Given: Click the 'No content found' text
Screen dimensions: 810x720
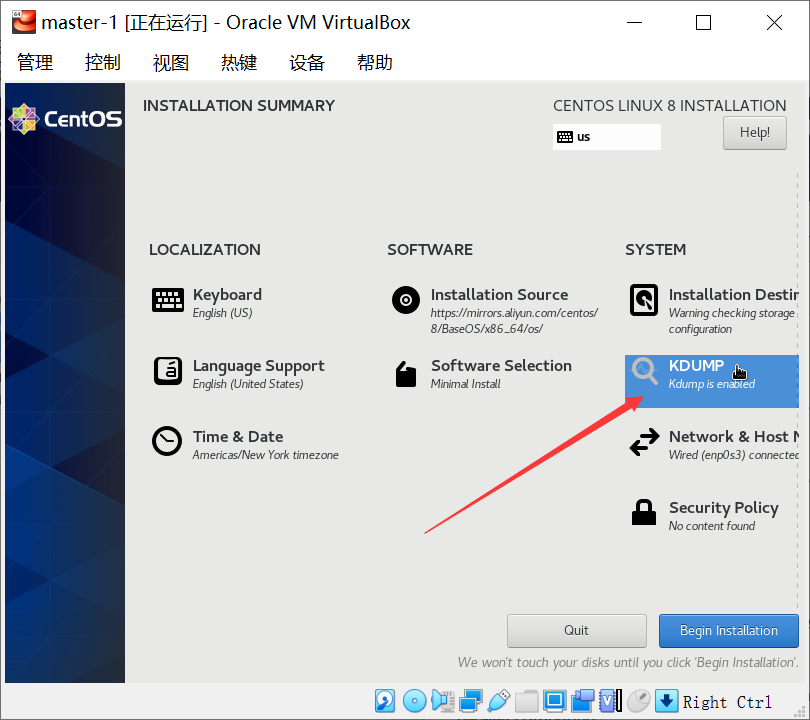Looking at the screenshot, I should [712, 526].
